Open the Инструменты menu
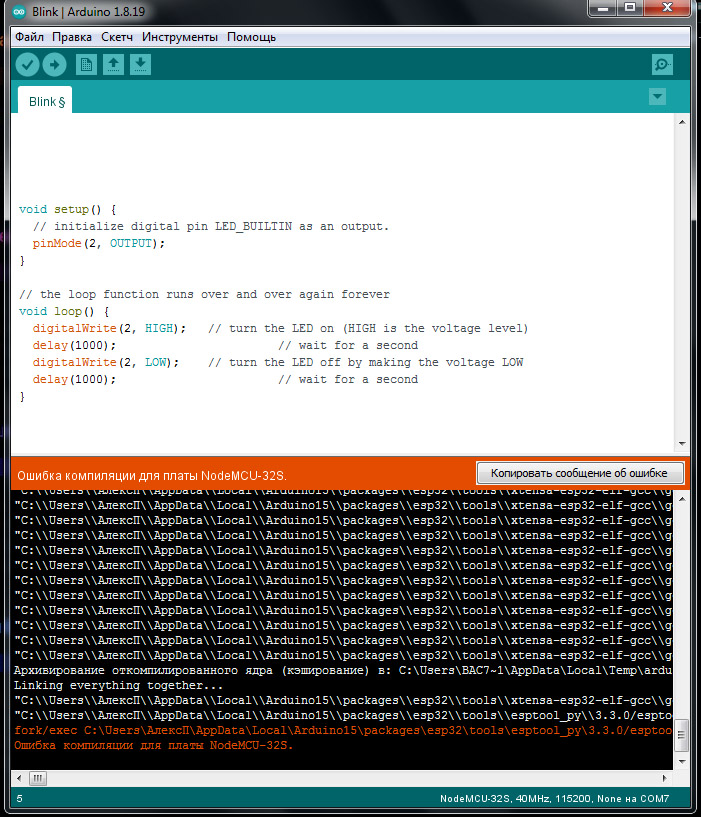Image resolution: width=701 pixels, height=817 pixels. tap(180, 37)
